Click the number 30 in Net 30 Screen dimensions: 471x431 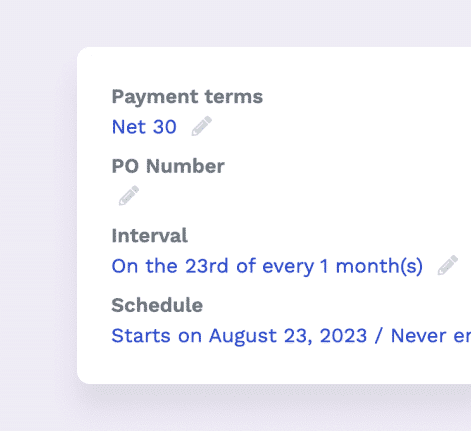(x=165, y=127)
